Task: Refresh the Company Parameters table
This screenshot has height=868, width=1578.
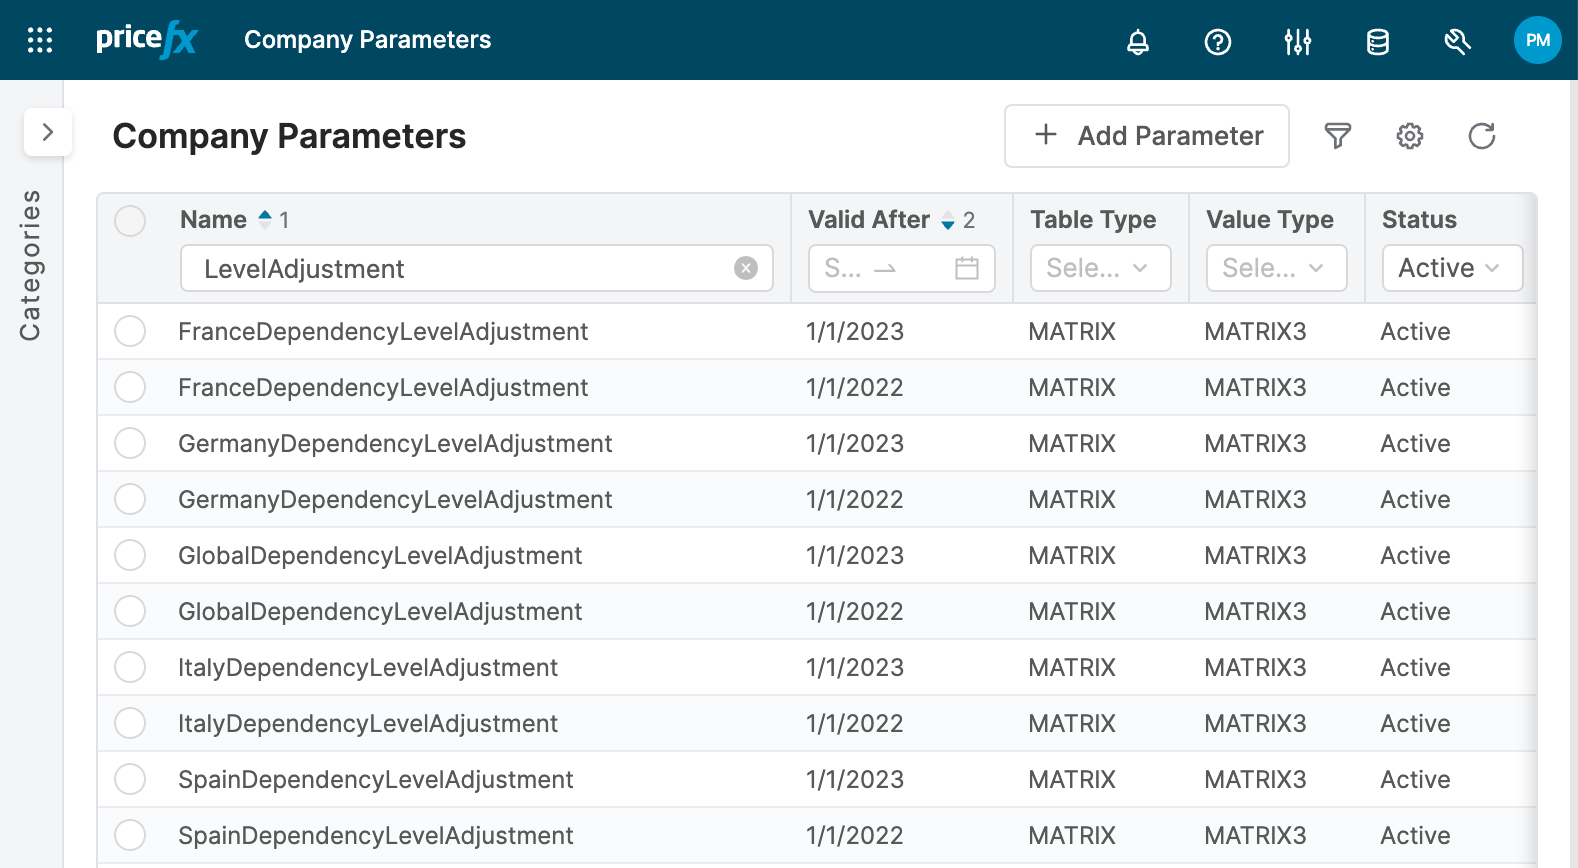Action: click(x=1482, y=136)
